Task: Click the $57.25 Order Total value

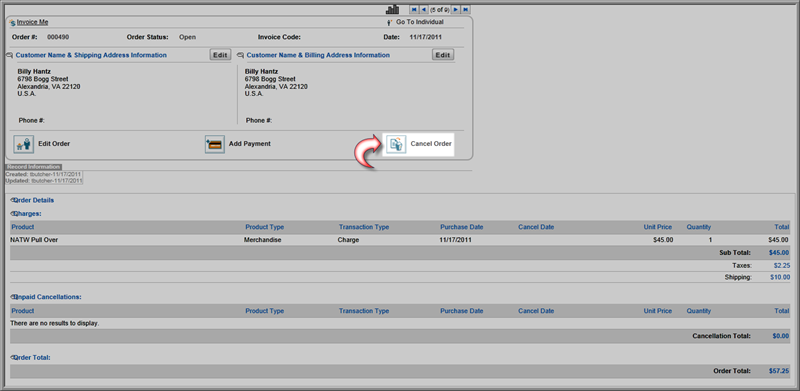Action: click(x=779, y=372)
